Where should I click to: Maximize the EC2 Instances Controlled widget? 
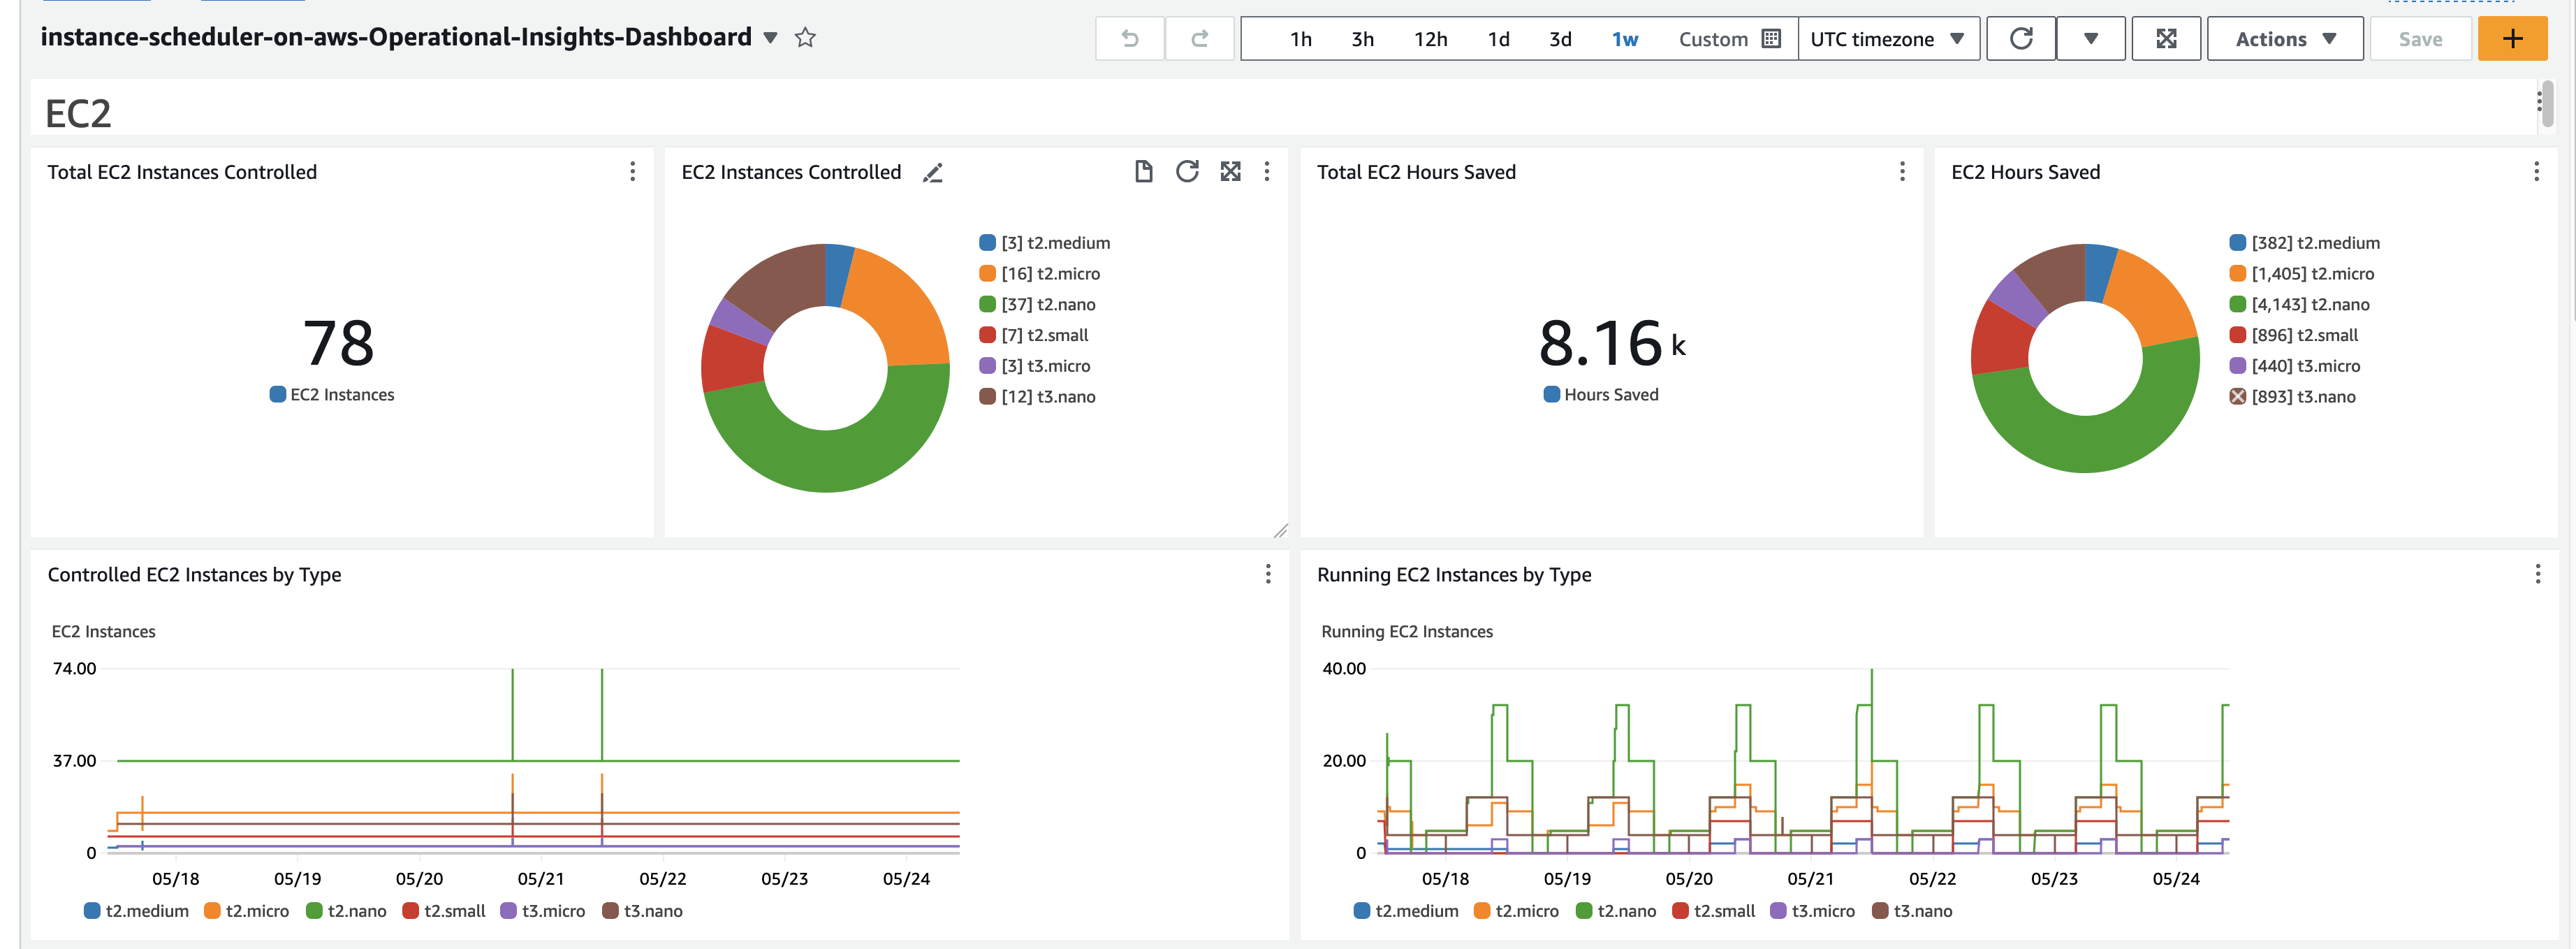click(1230, 172)
